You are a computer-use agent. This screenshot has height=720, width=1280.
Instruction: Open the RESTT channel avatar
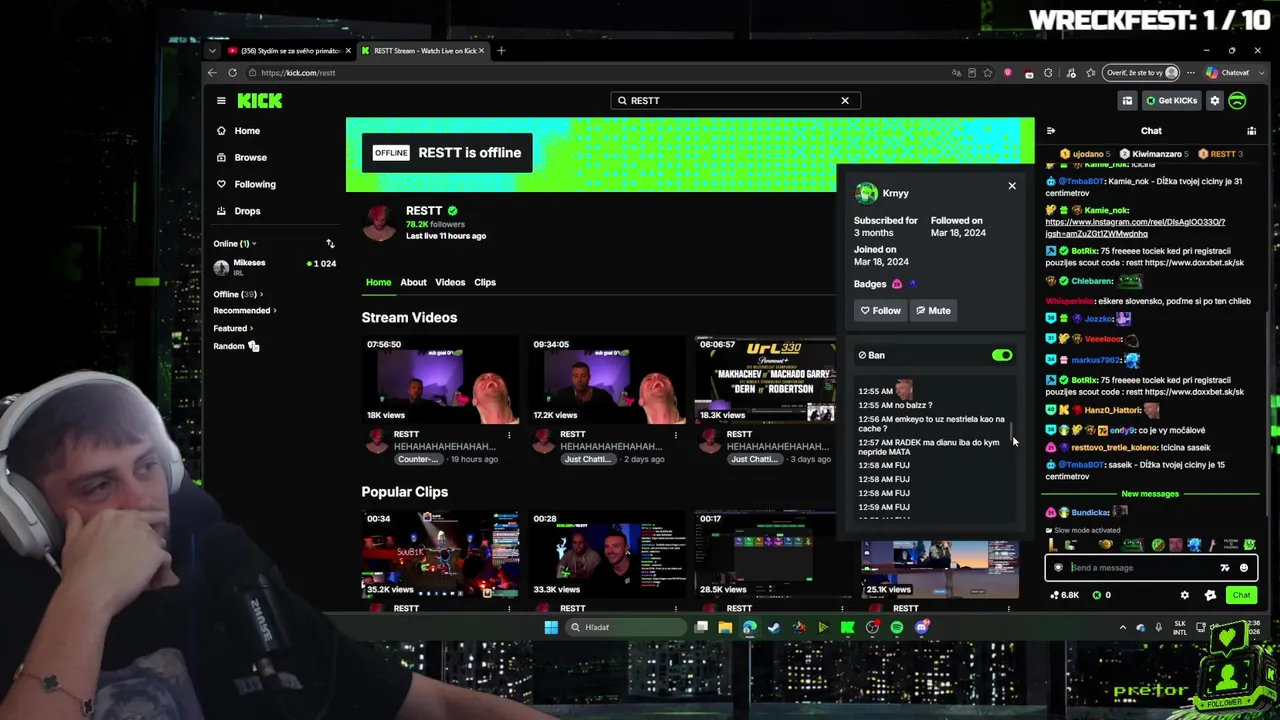379,223
